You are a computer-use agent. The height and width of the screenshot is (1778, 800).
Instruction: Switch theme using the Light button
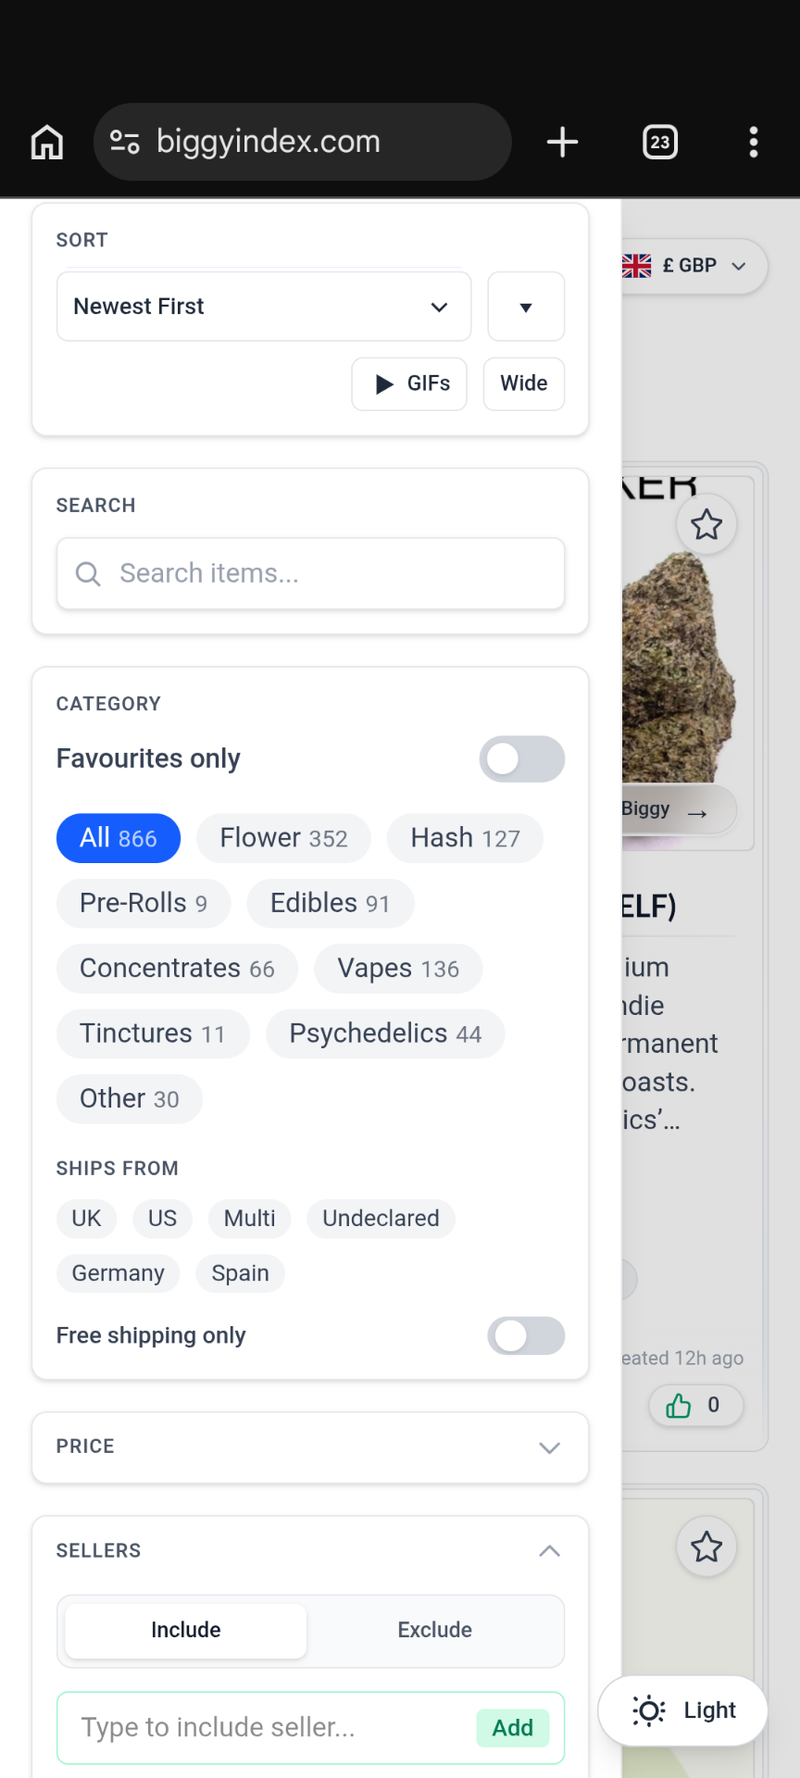(684, 1711)
